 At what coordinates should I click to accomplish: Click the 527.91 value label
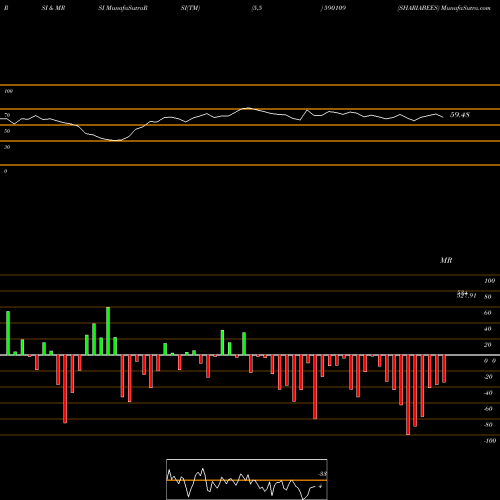466,296
